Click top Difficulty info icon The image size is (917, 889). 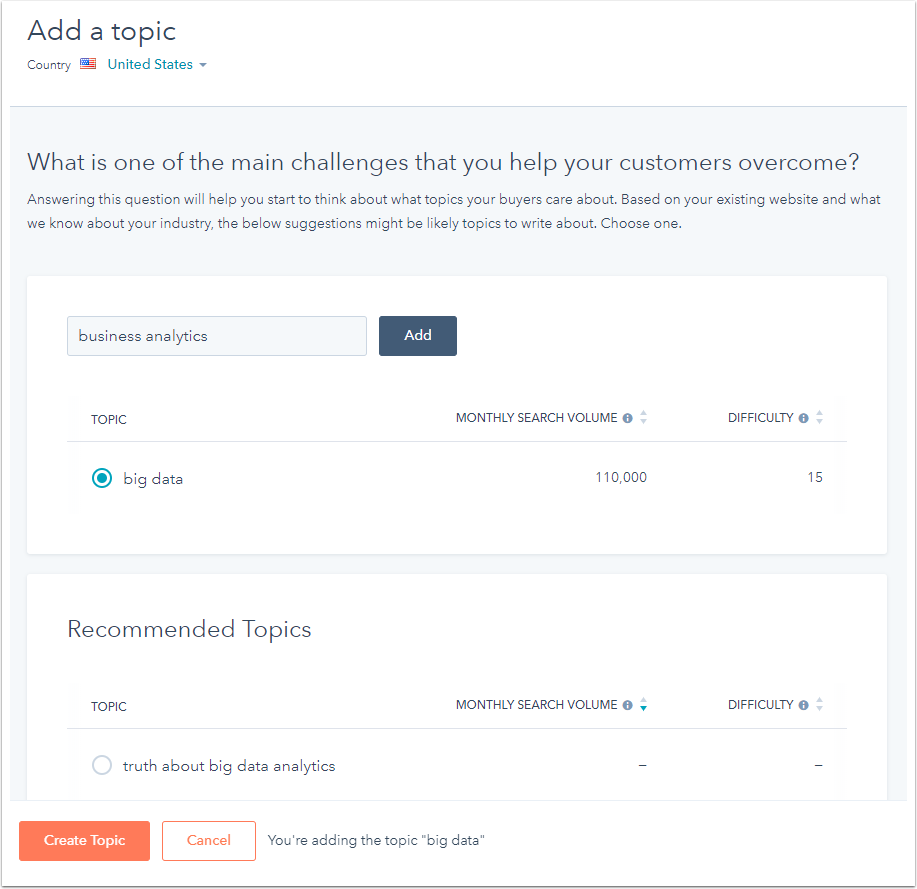coord(804,418)
